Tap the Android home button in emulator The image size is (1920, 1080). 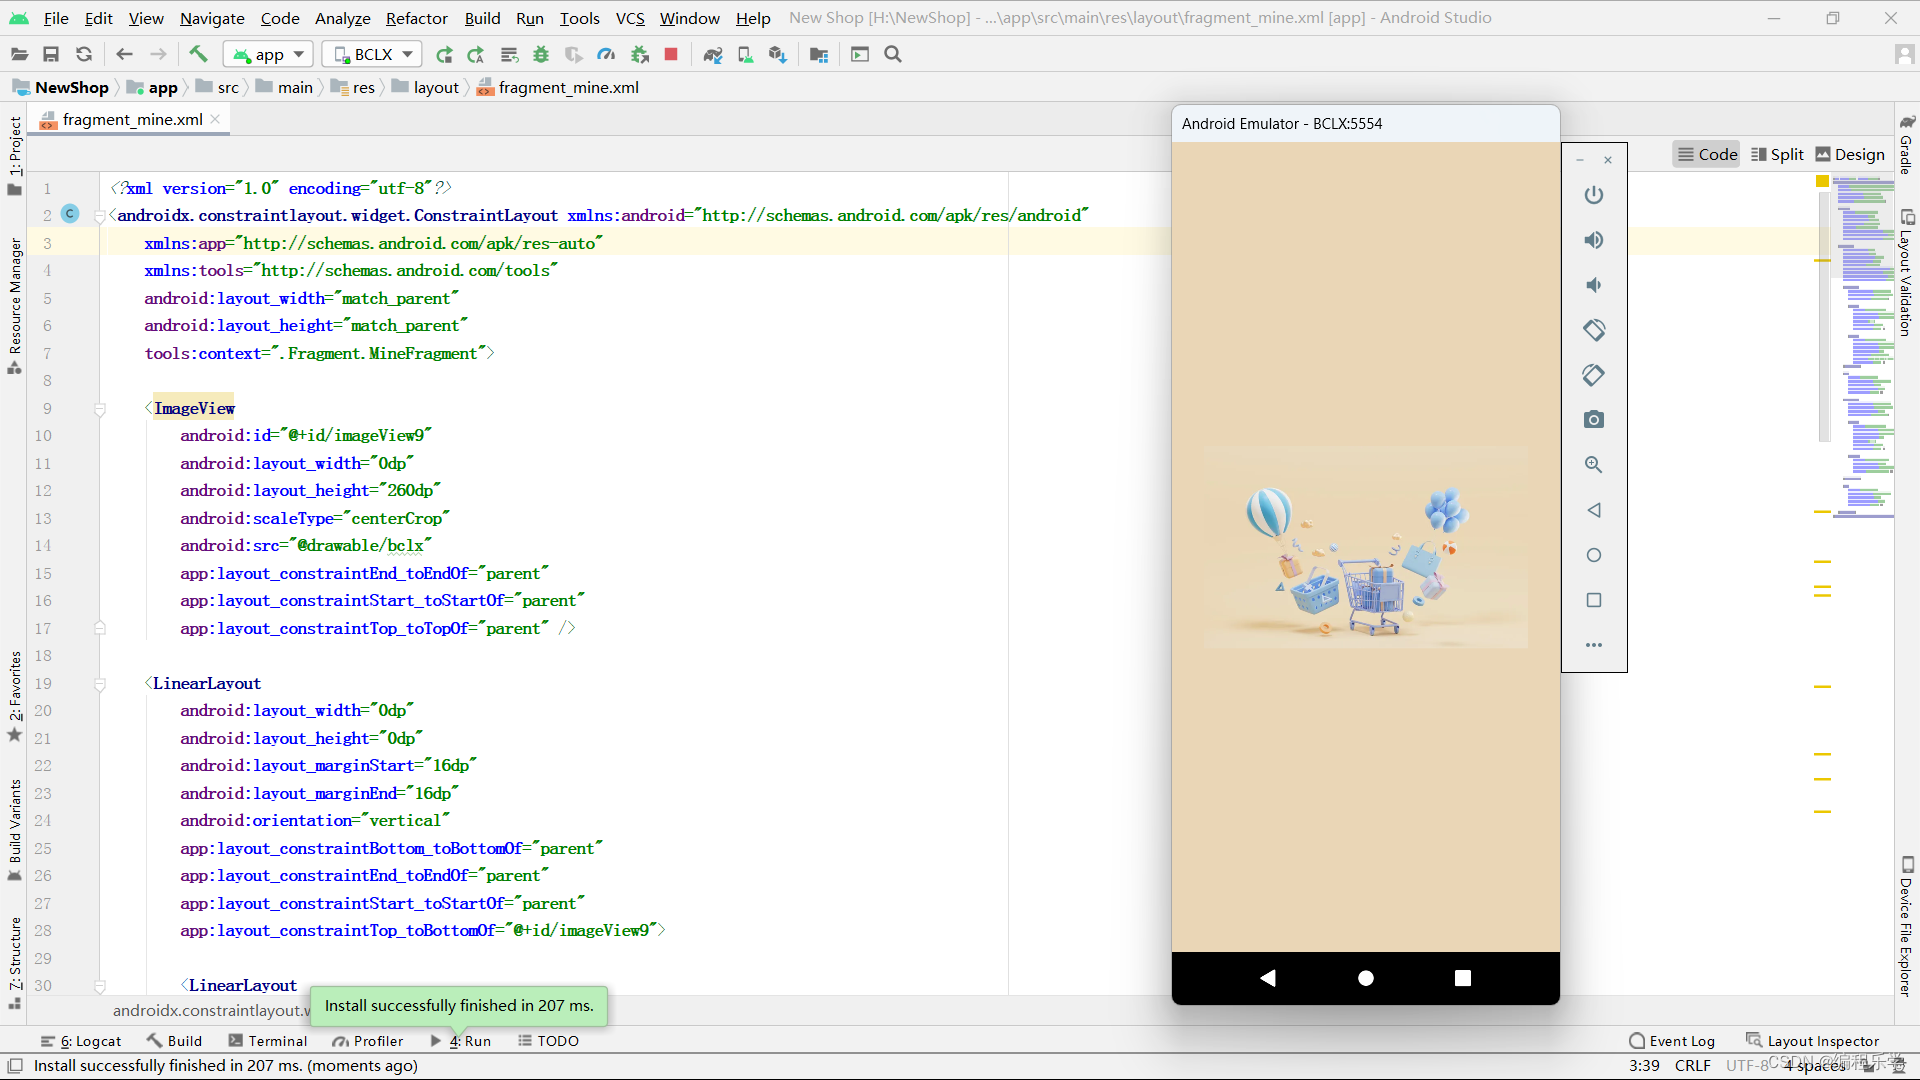(x=1366, y=978)
